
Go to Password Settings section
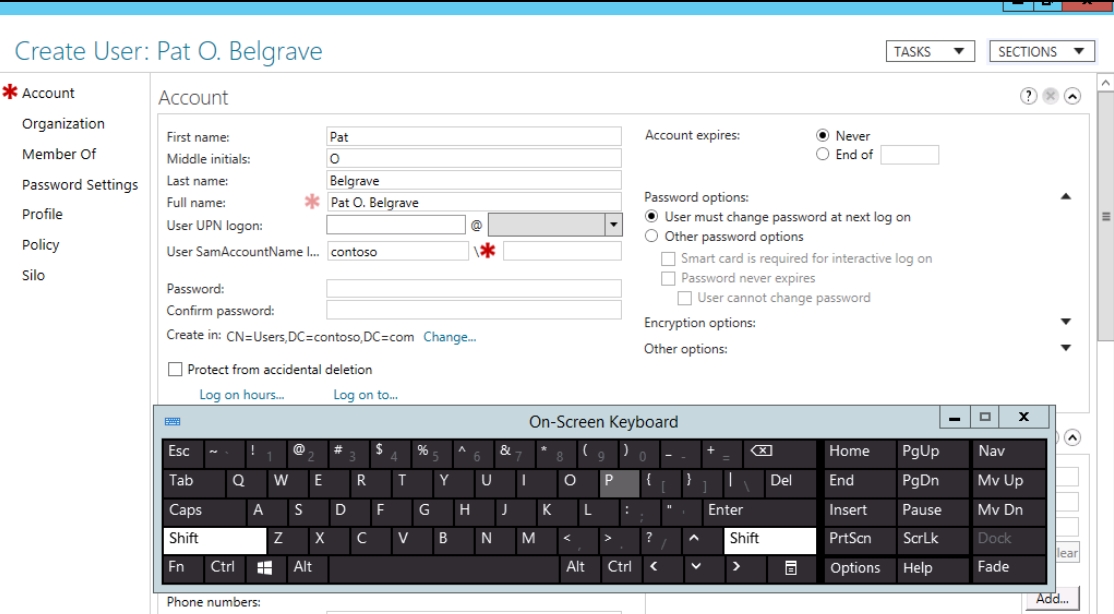pyautogui.click(x=80, y=185)
